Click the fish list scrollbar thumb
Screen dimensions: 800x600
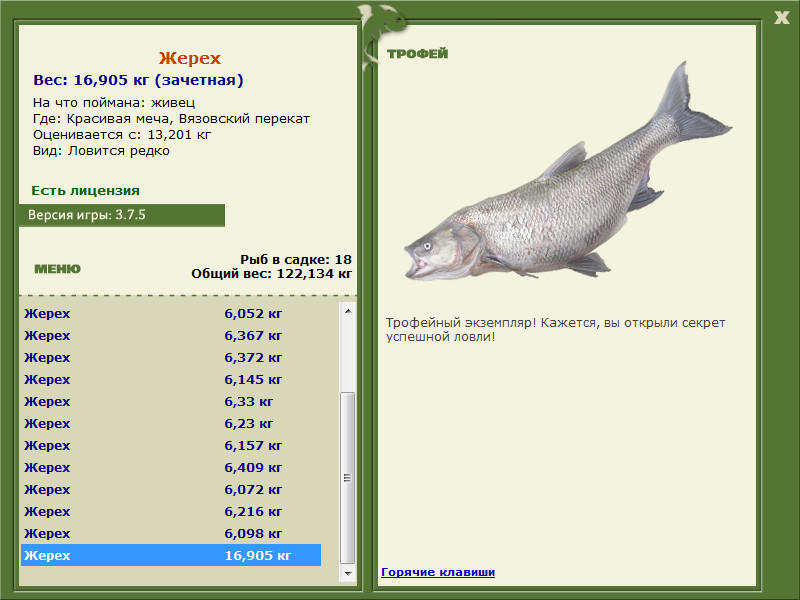pyautogui.click(x=347, y=478)
